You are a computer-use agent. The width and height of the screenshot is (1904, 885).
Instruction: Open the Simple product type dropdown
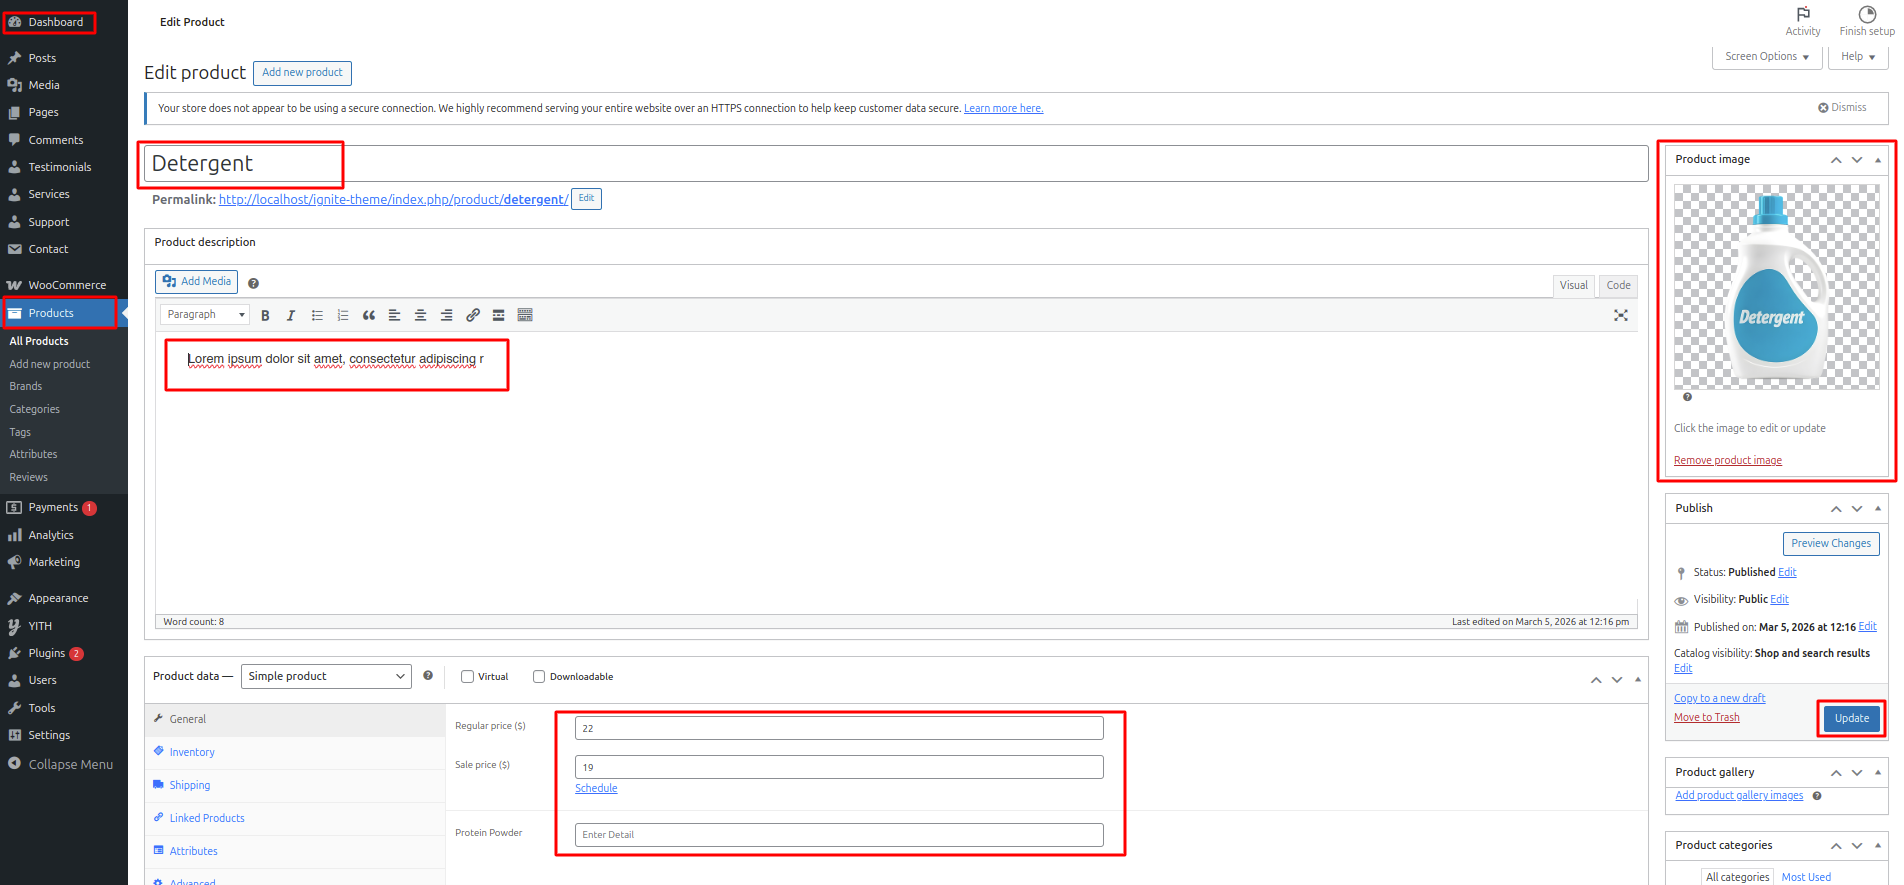coord(326,676)
